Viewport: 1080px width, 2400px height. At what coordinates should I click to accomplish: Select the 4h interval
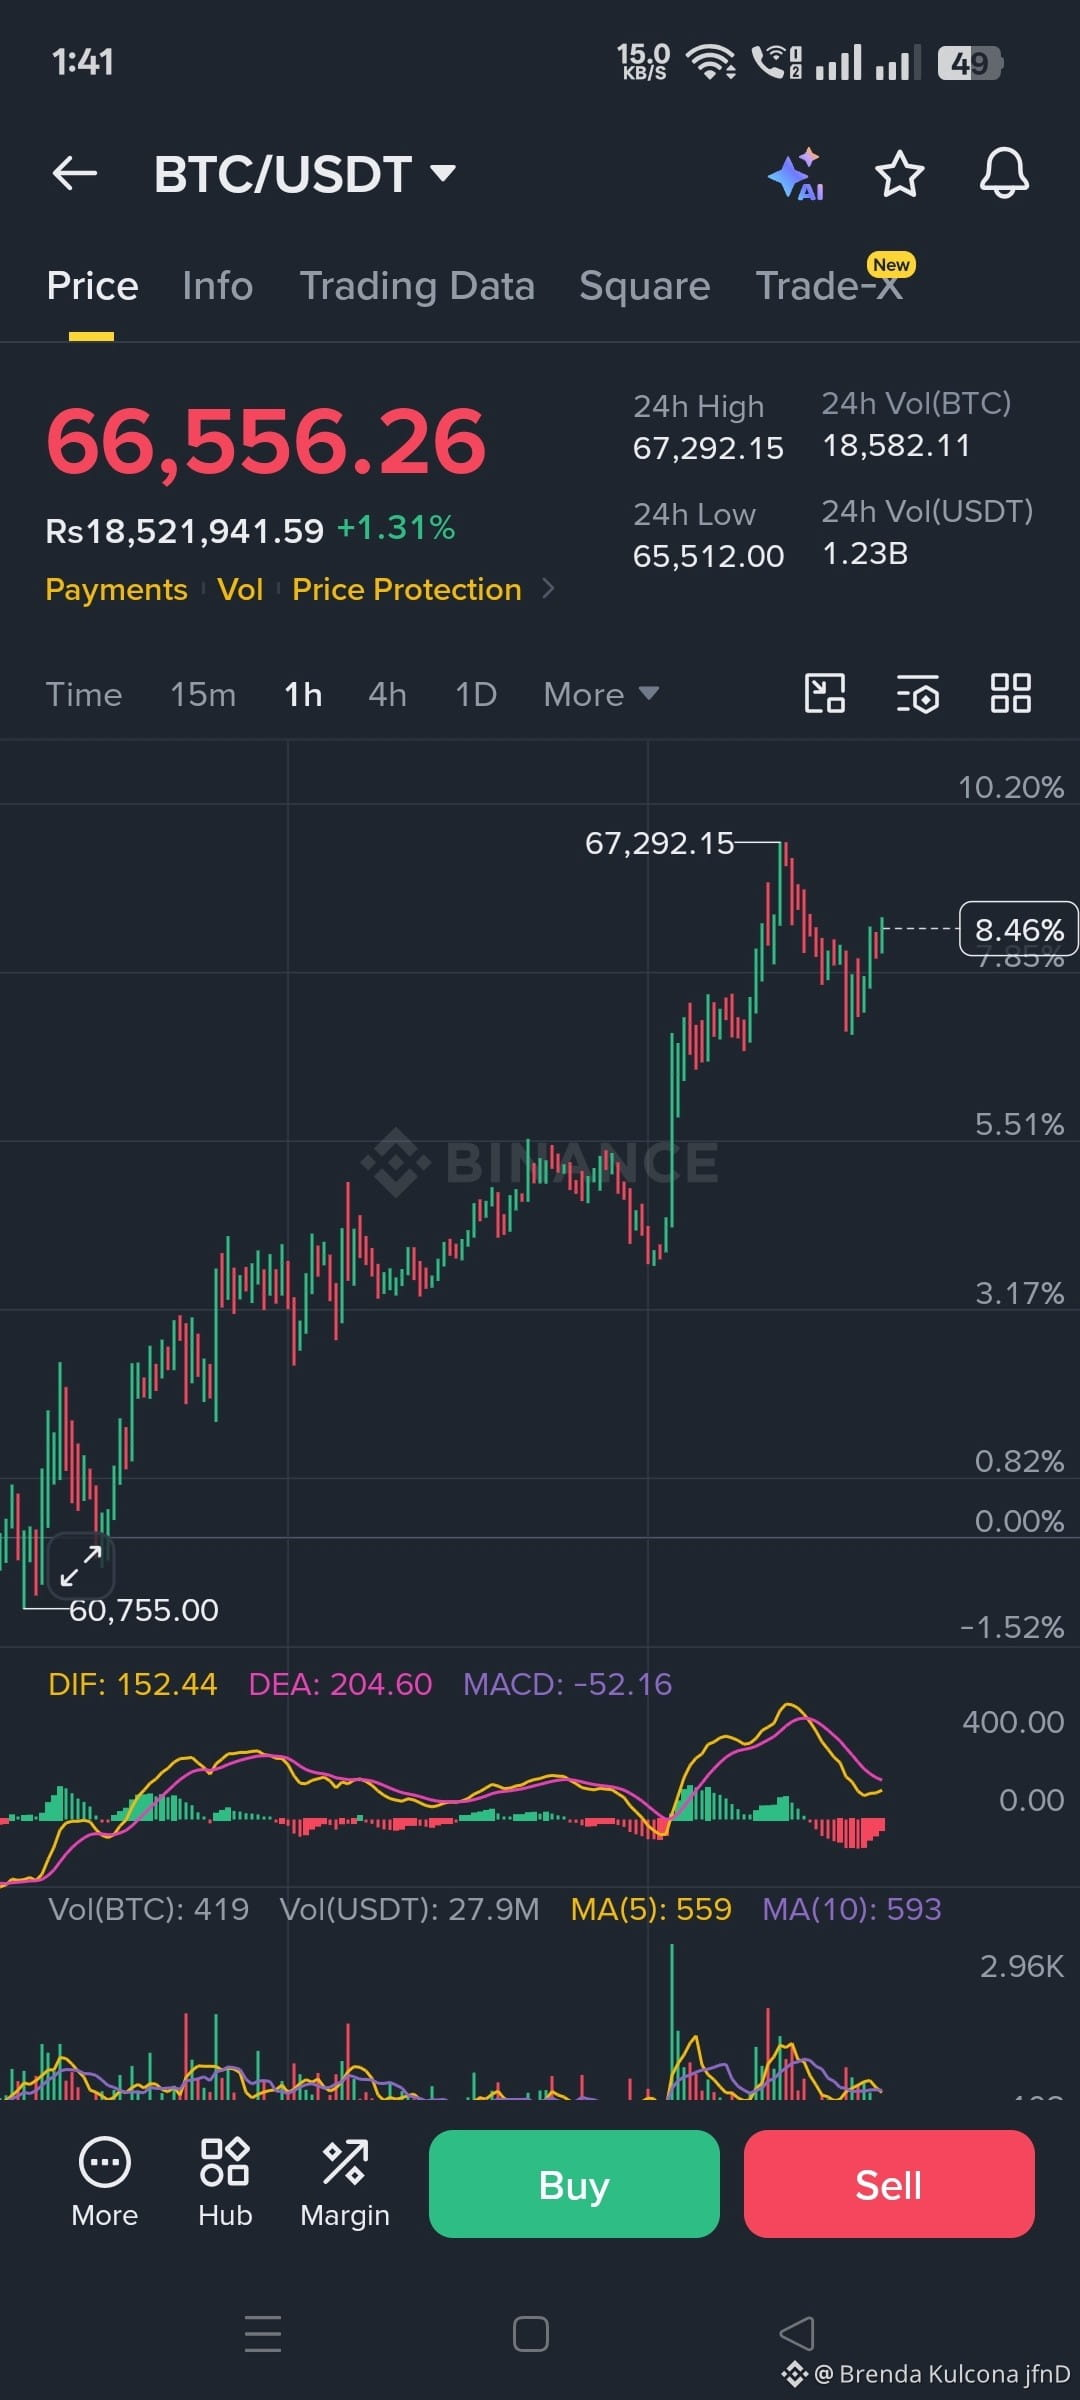(x=388, y=694)
